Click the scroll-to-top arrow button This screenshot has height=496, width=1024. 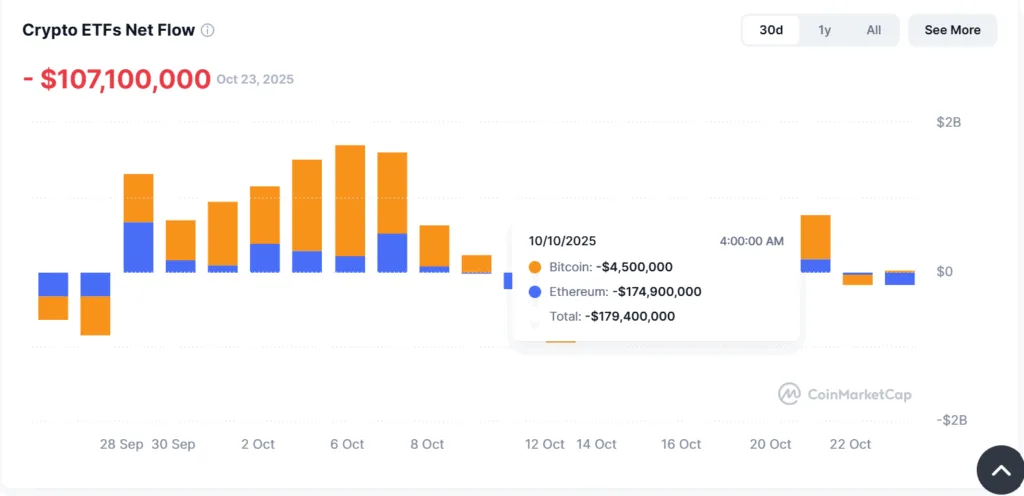point(1001,470)
